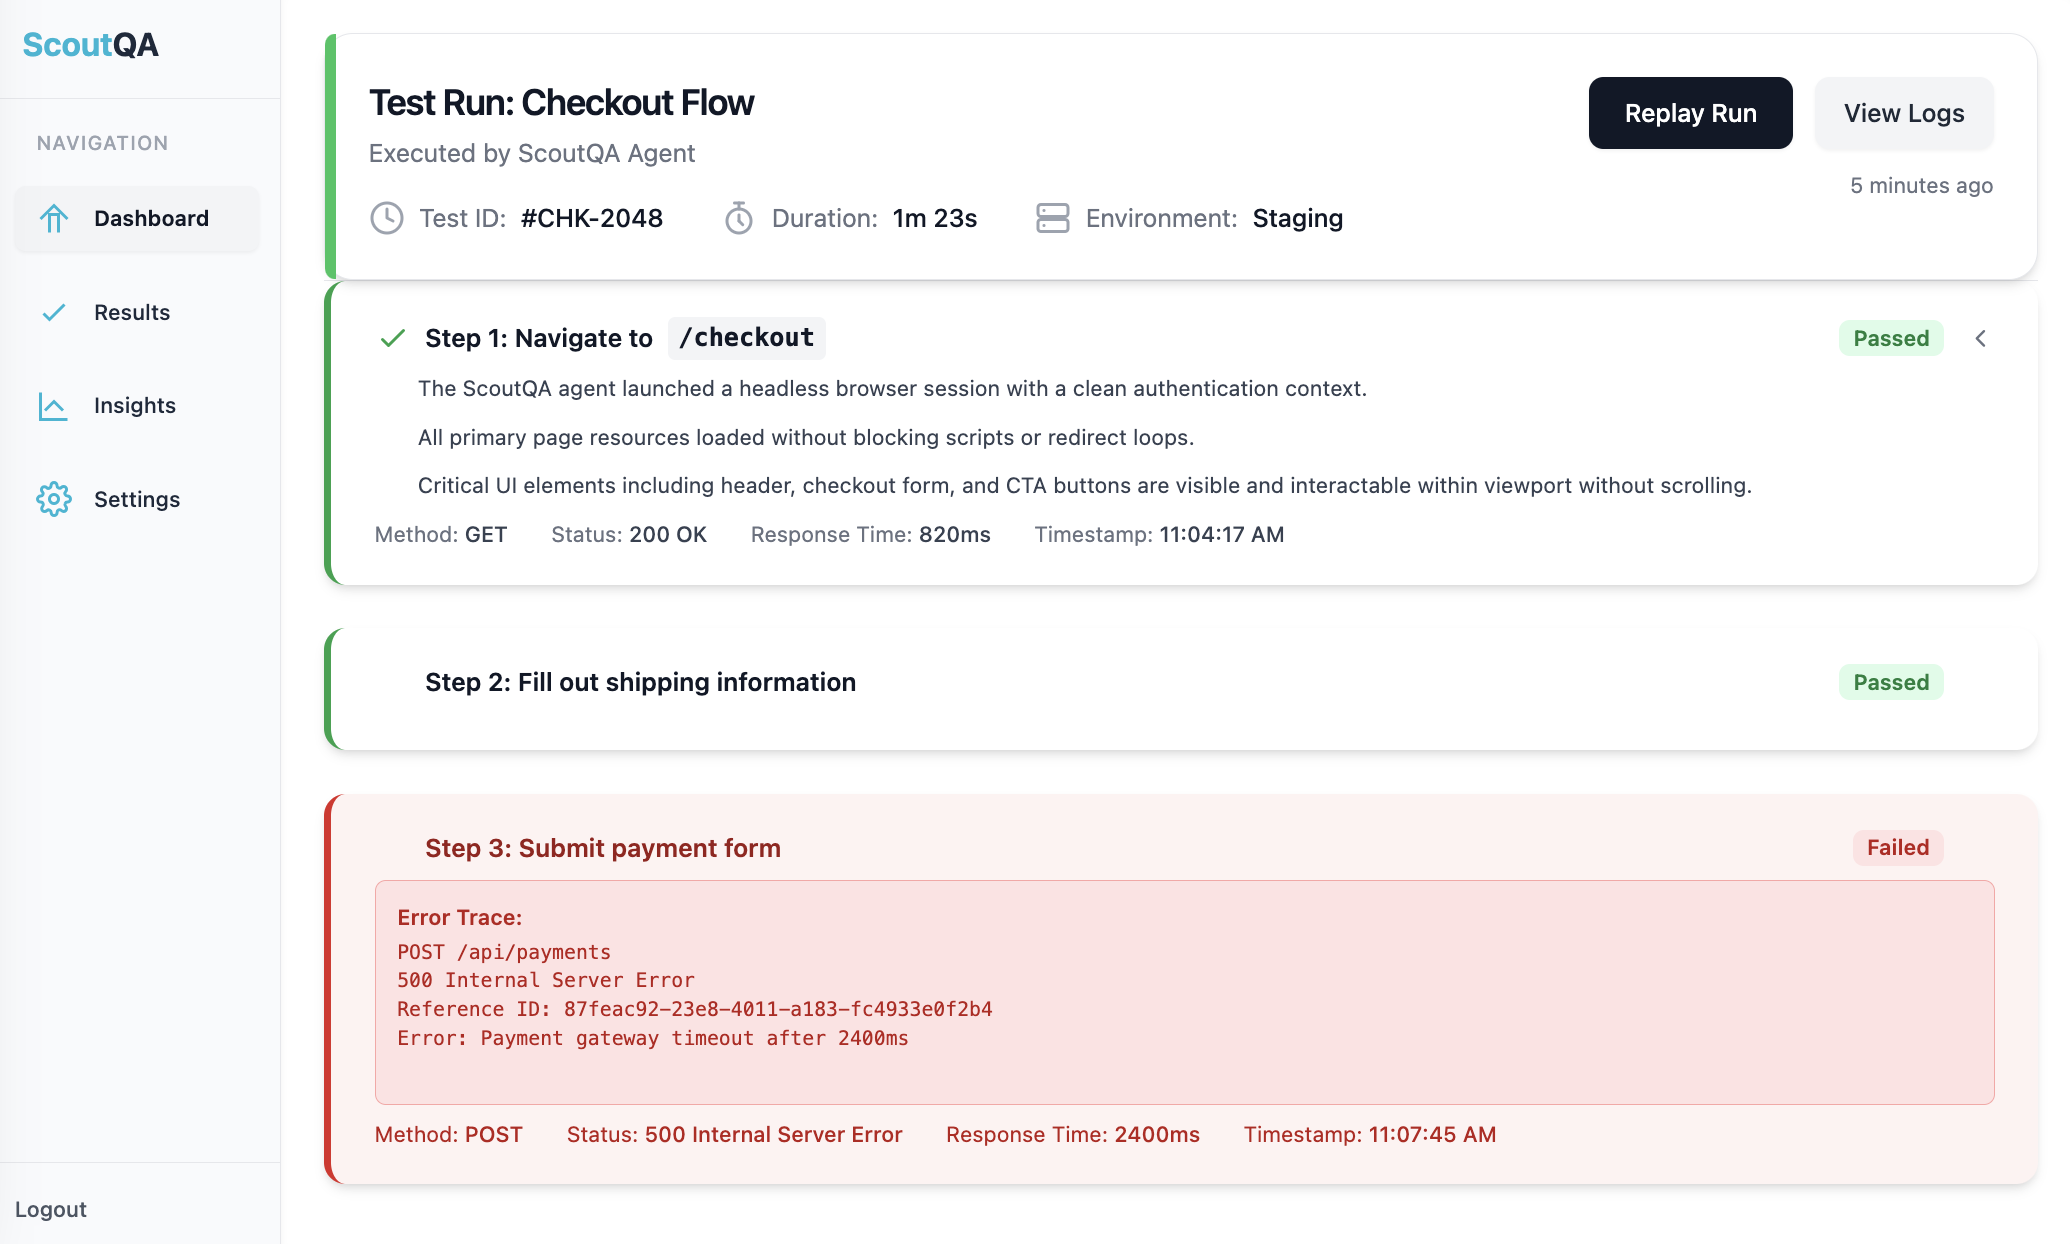Click the clock icon beside Test ID
The width and height of the screenshot is (2070, 1244).
(387, 218)
